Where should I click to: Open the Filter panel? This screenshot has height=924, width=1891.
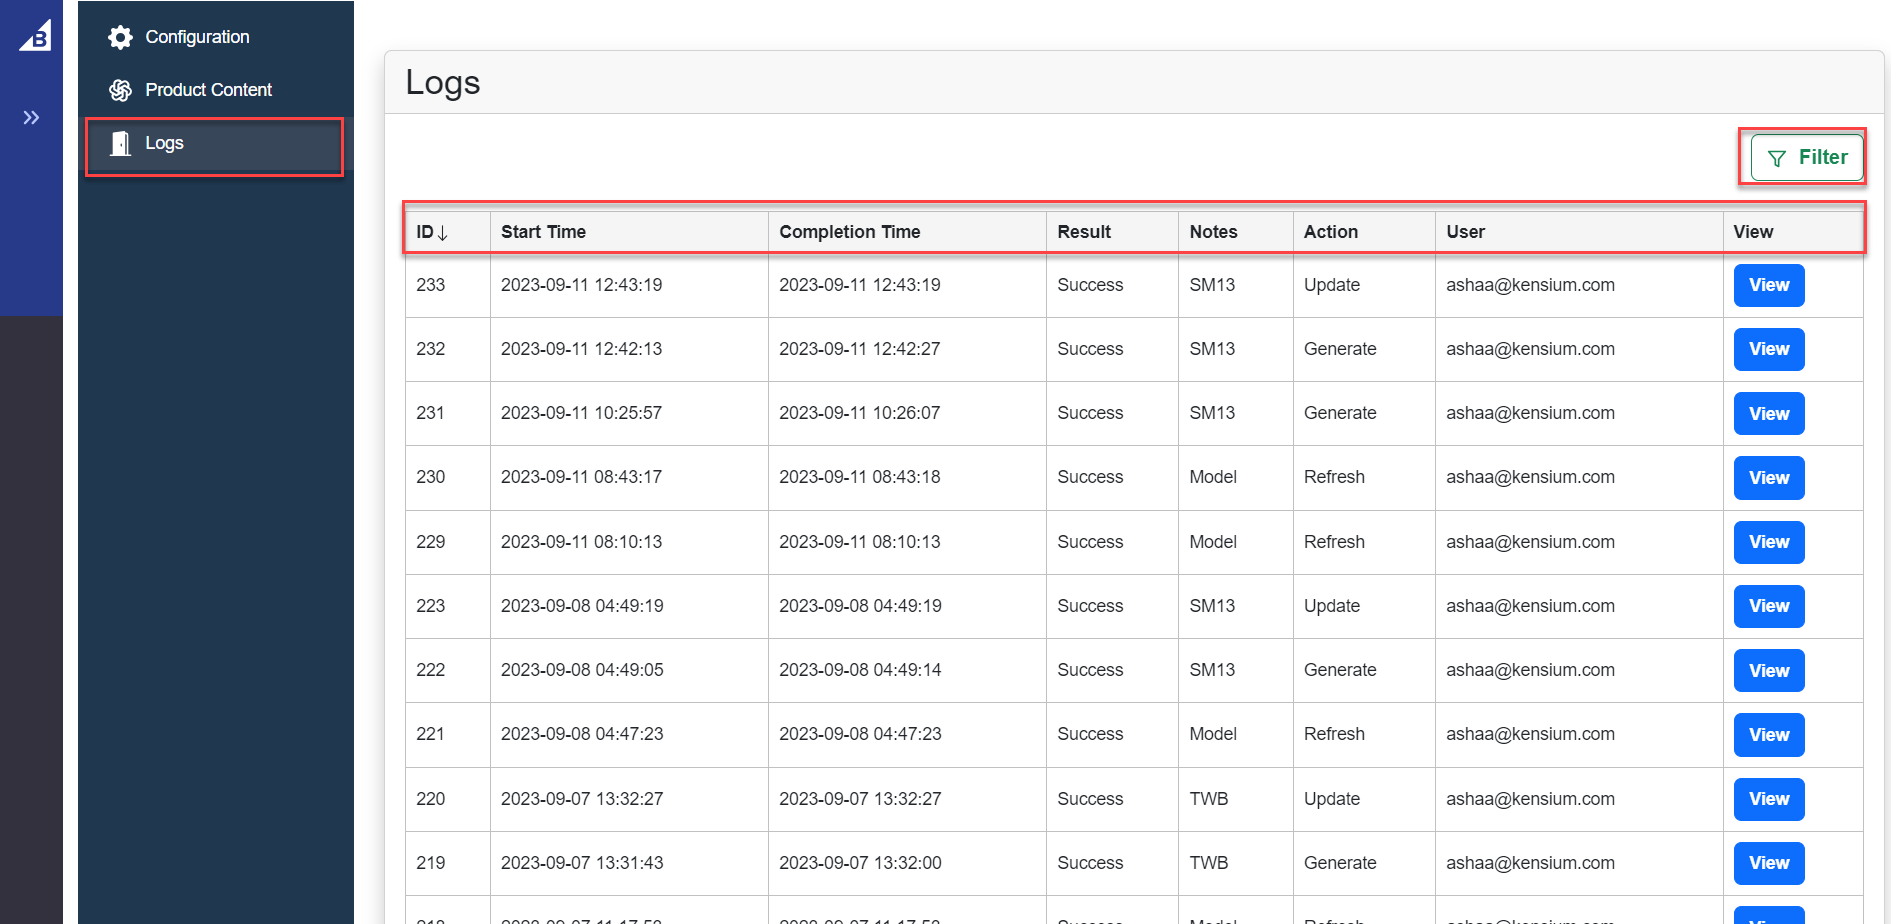pos(1803,157)
